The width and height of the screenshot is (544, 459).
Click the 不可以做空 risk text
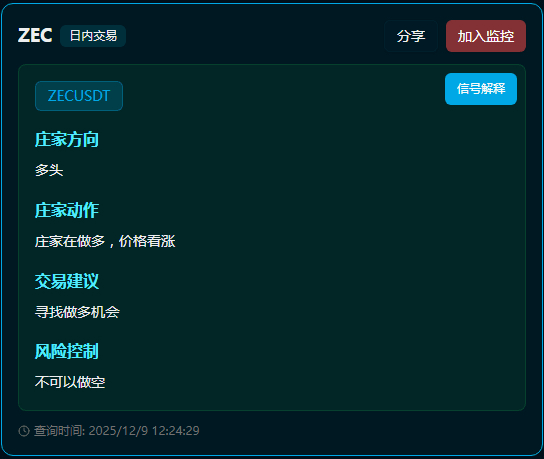coord(70,382)
